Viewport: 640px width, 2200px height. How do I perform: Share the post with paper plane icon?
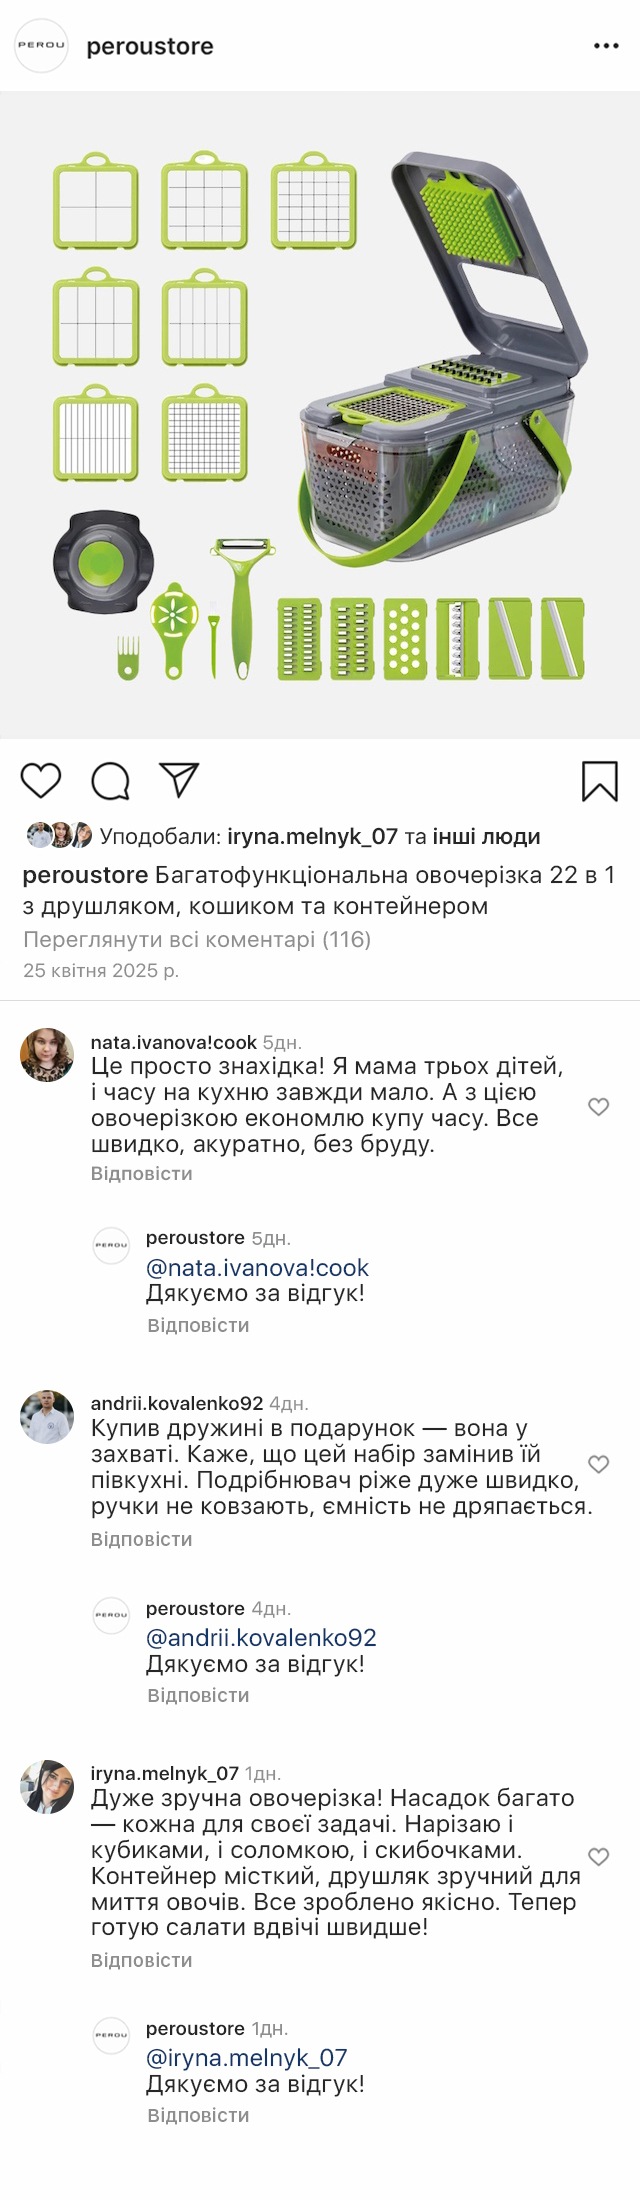(x=180, y=780)
